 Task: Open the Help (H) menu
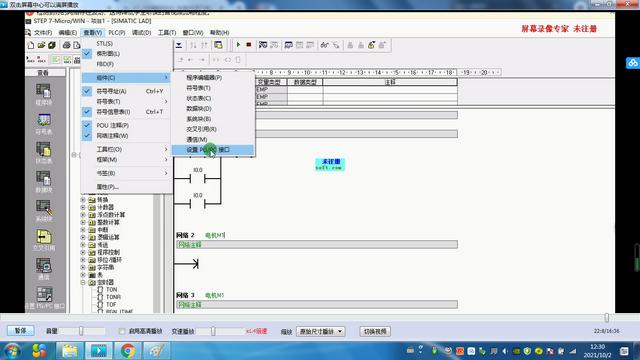(x=219, y=32)
